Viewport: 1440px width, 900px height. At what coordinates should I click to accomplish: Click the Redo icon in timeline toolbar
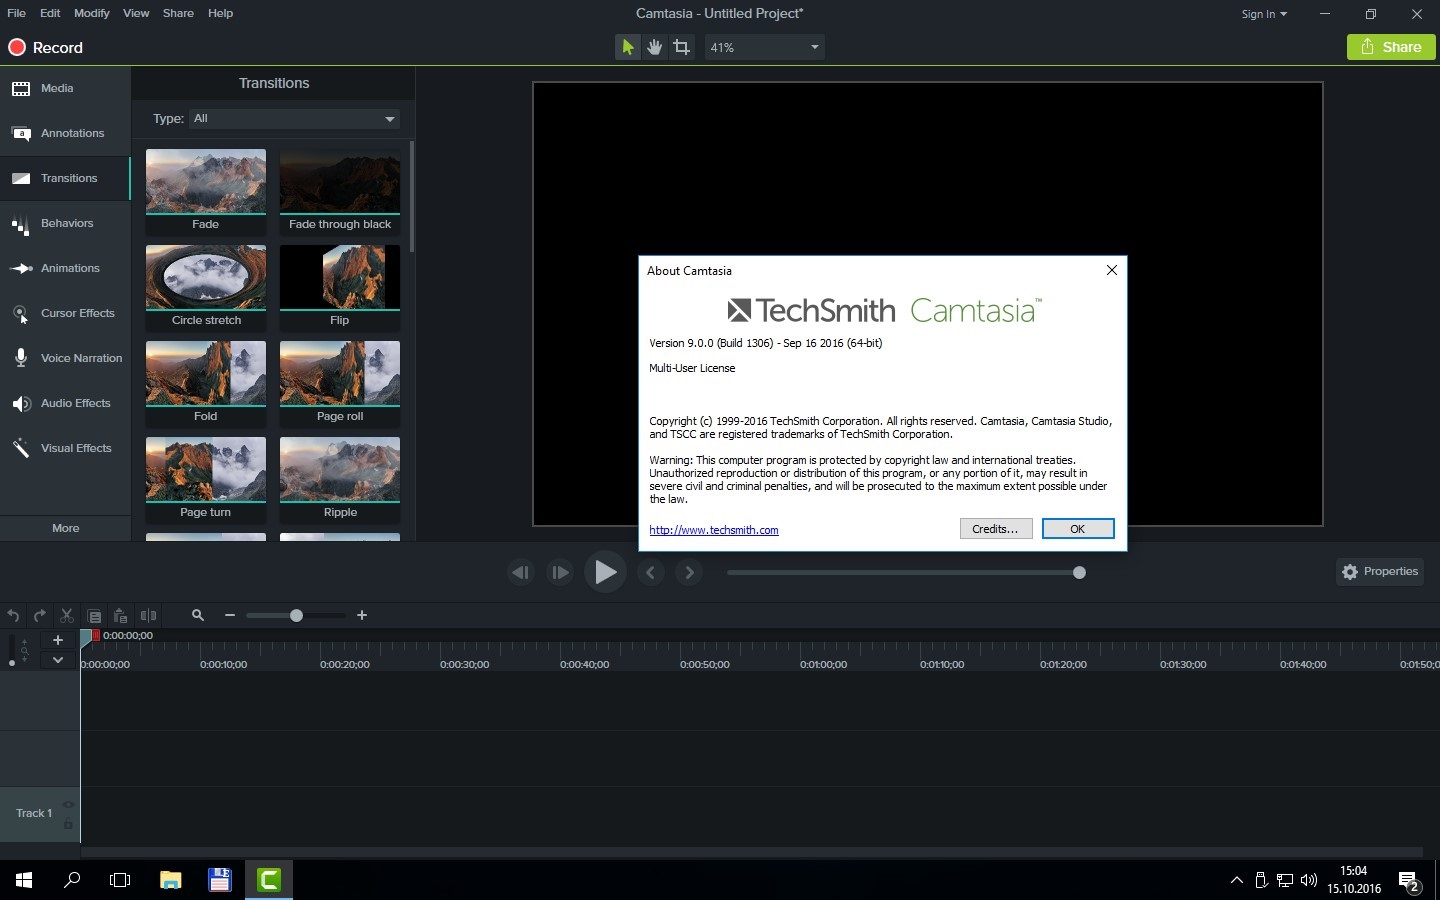(x=40, y=616)
